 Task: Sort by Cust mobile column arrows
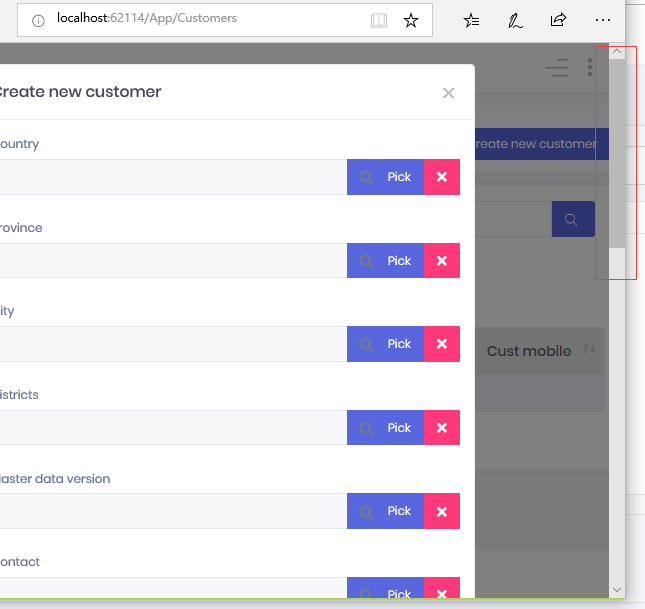pos(589,349)
